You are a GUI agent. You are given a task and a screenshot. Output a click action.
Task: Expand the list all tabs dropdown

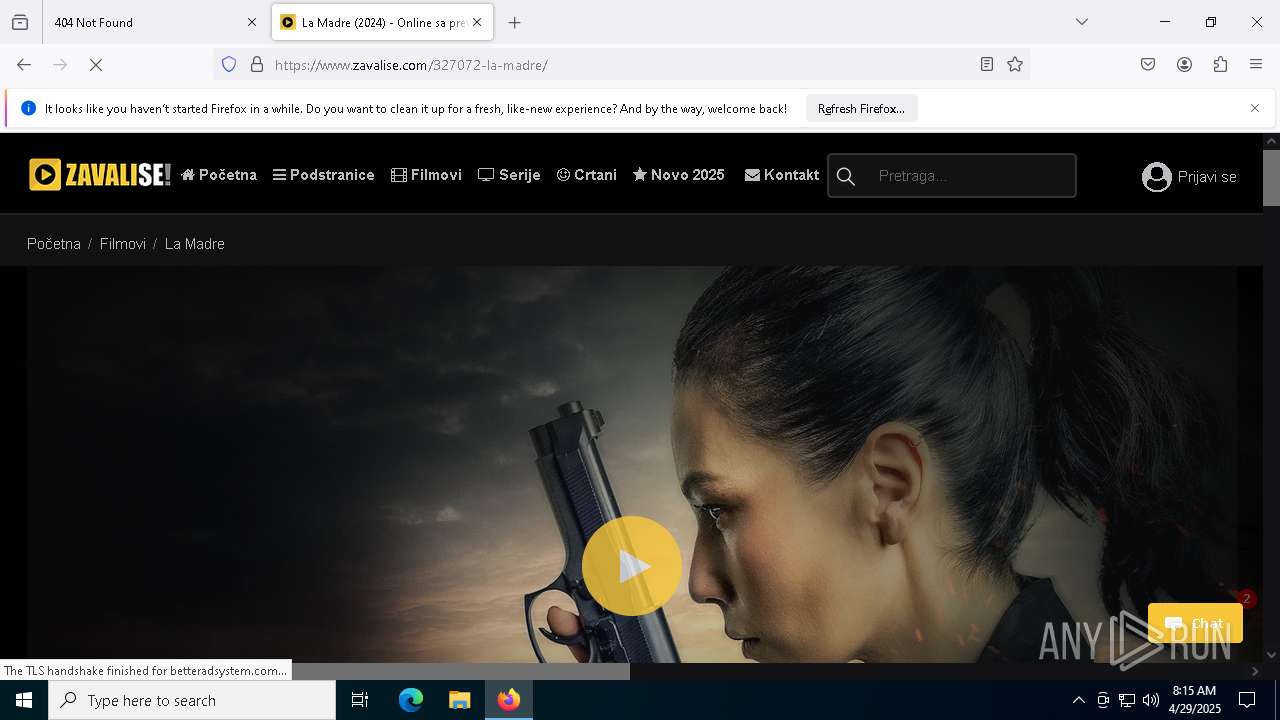coord(1082,22)
